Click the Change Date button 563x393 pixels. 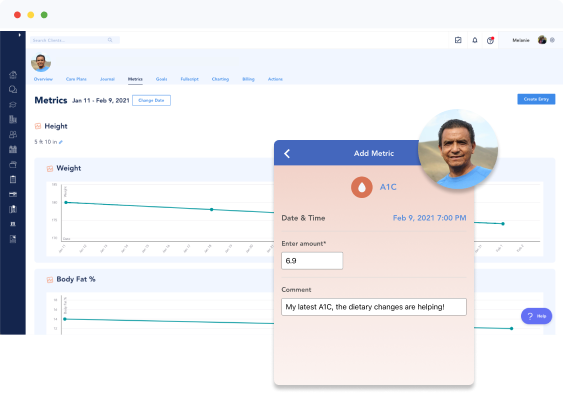(x=151, y=100)
